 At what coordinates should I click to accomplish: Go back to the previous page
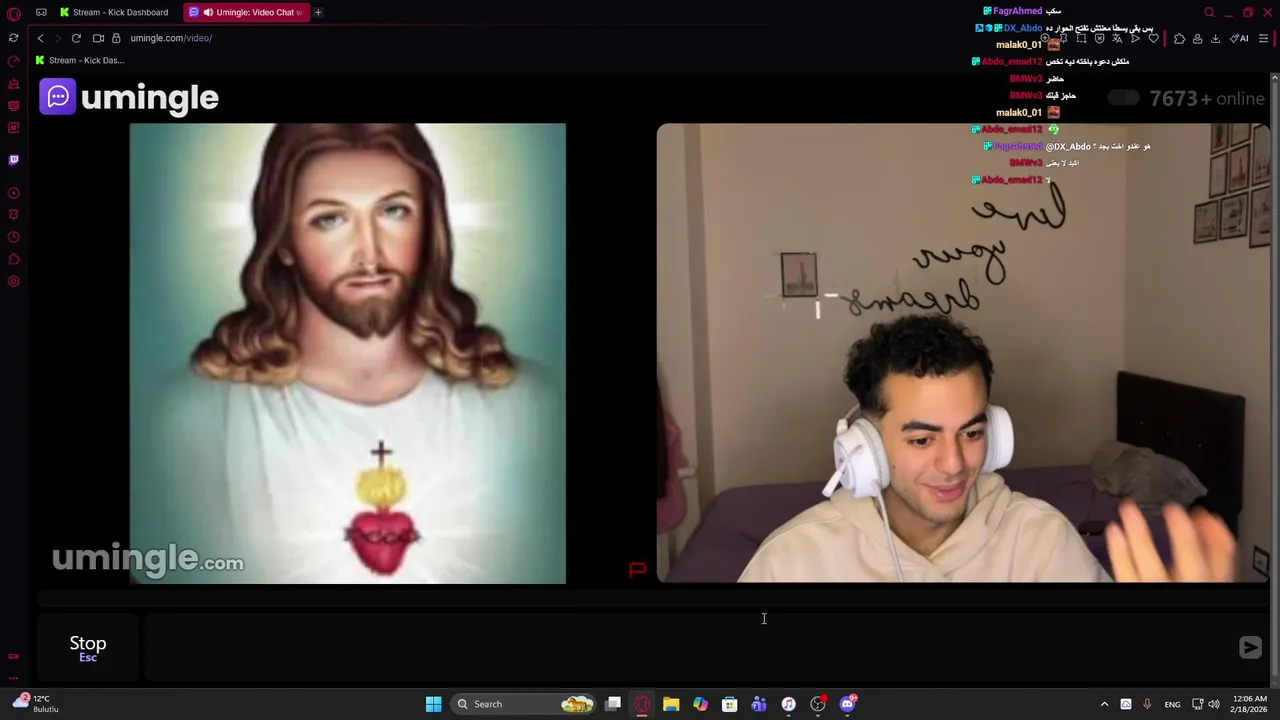coord(40,38)
